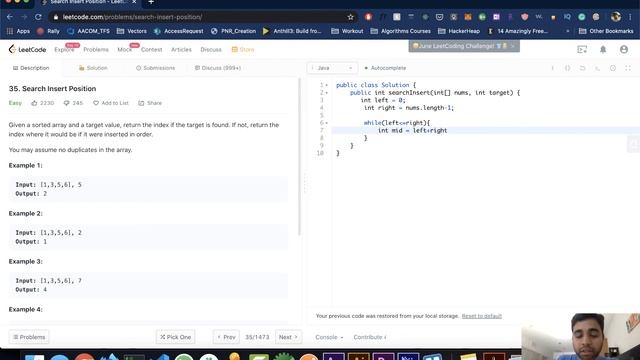The width and height of the screenshot is (640, 360).
Task: Switch to the Solution tab
Action: pyautogui.click(x=93, y=68)
